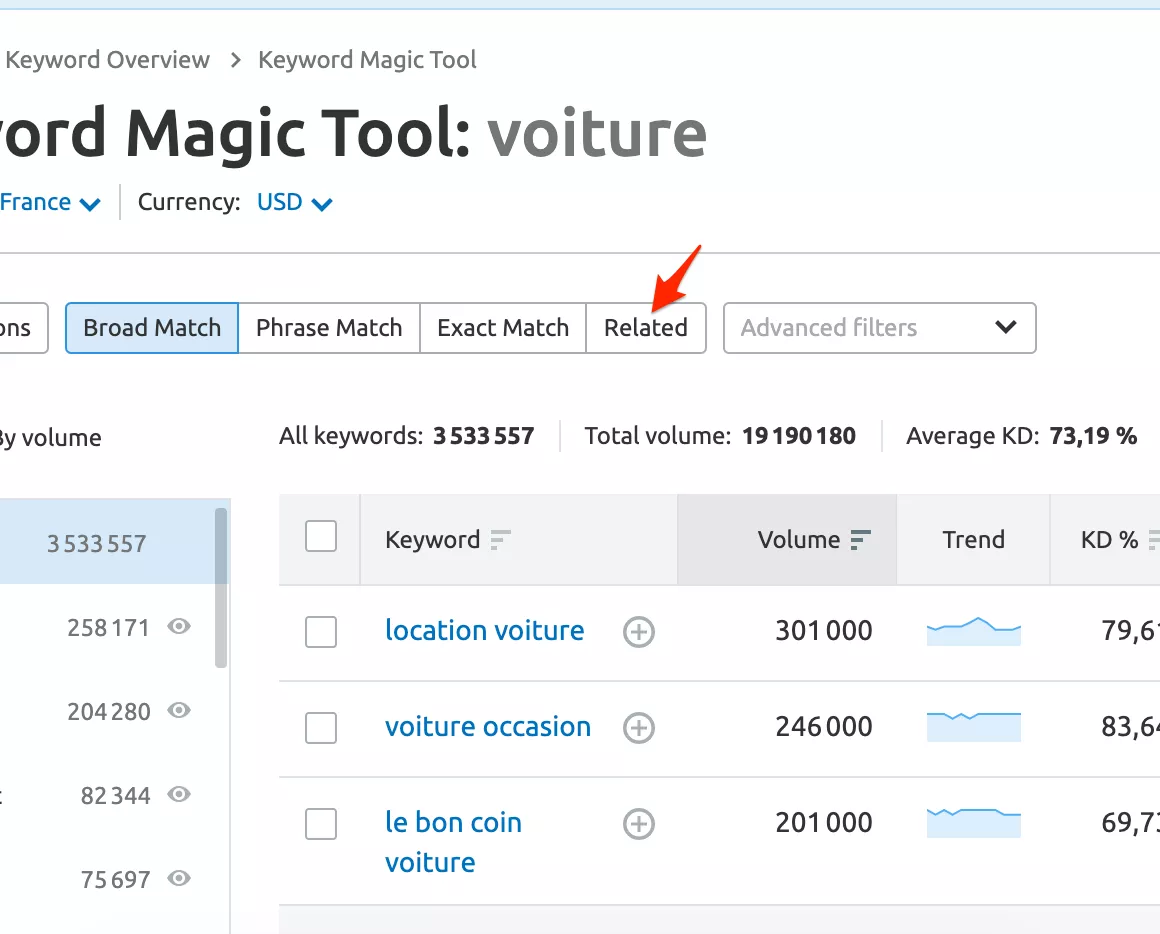This screenshot has height=934, width=1160.
Task: Switch to the Related tab
Action: [645, 328]
